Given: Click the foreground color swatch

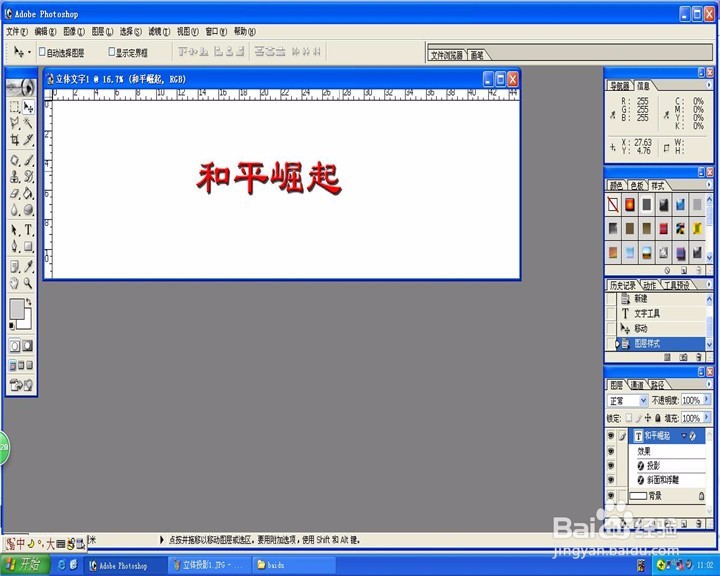Looking at the screenshot, I should [x=17, y=308].
